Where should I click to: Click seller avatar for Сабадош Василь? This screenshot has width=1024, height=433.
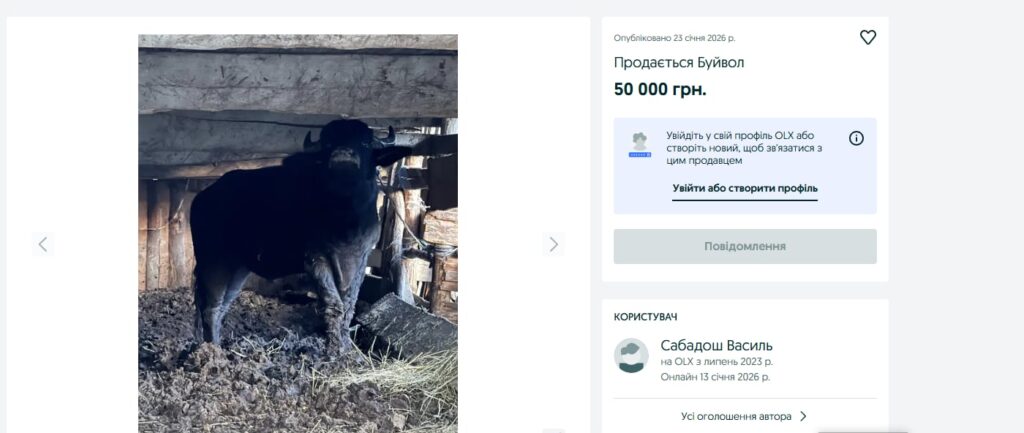pyautogui.click(x=631, y=355)
